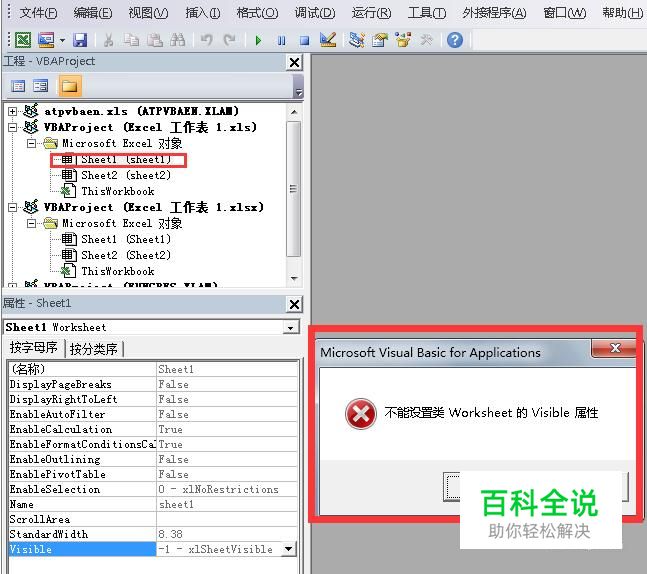Click the project tree vertical scrollbar thumb
The width and height of the screenshot is (647, 574).
(x=293, y=189)
